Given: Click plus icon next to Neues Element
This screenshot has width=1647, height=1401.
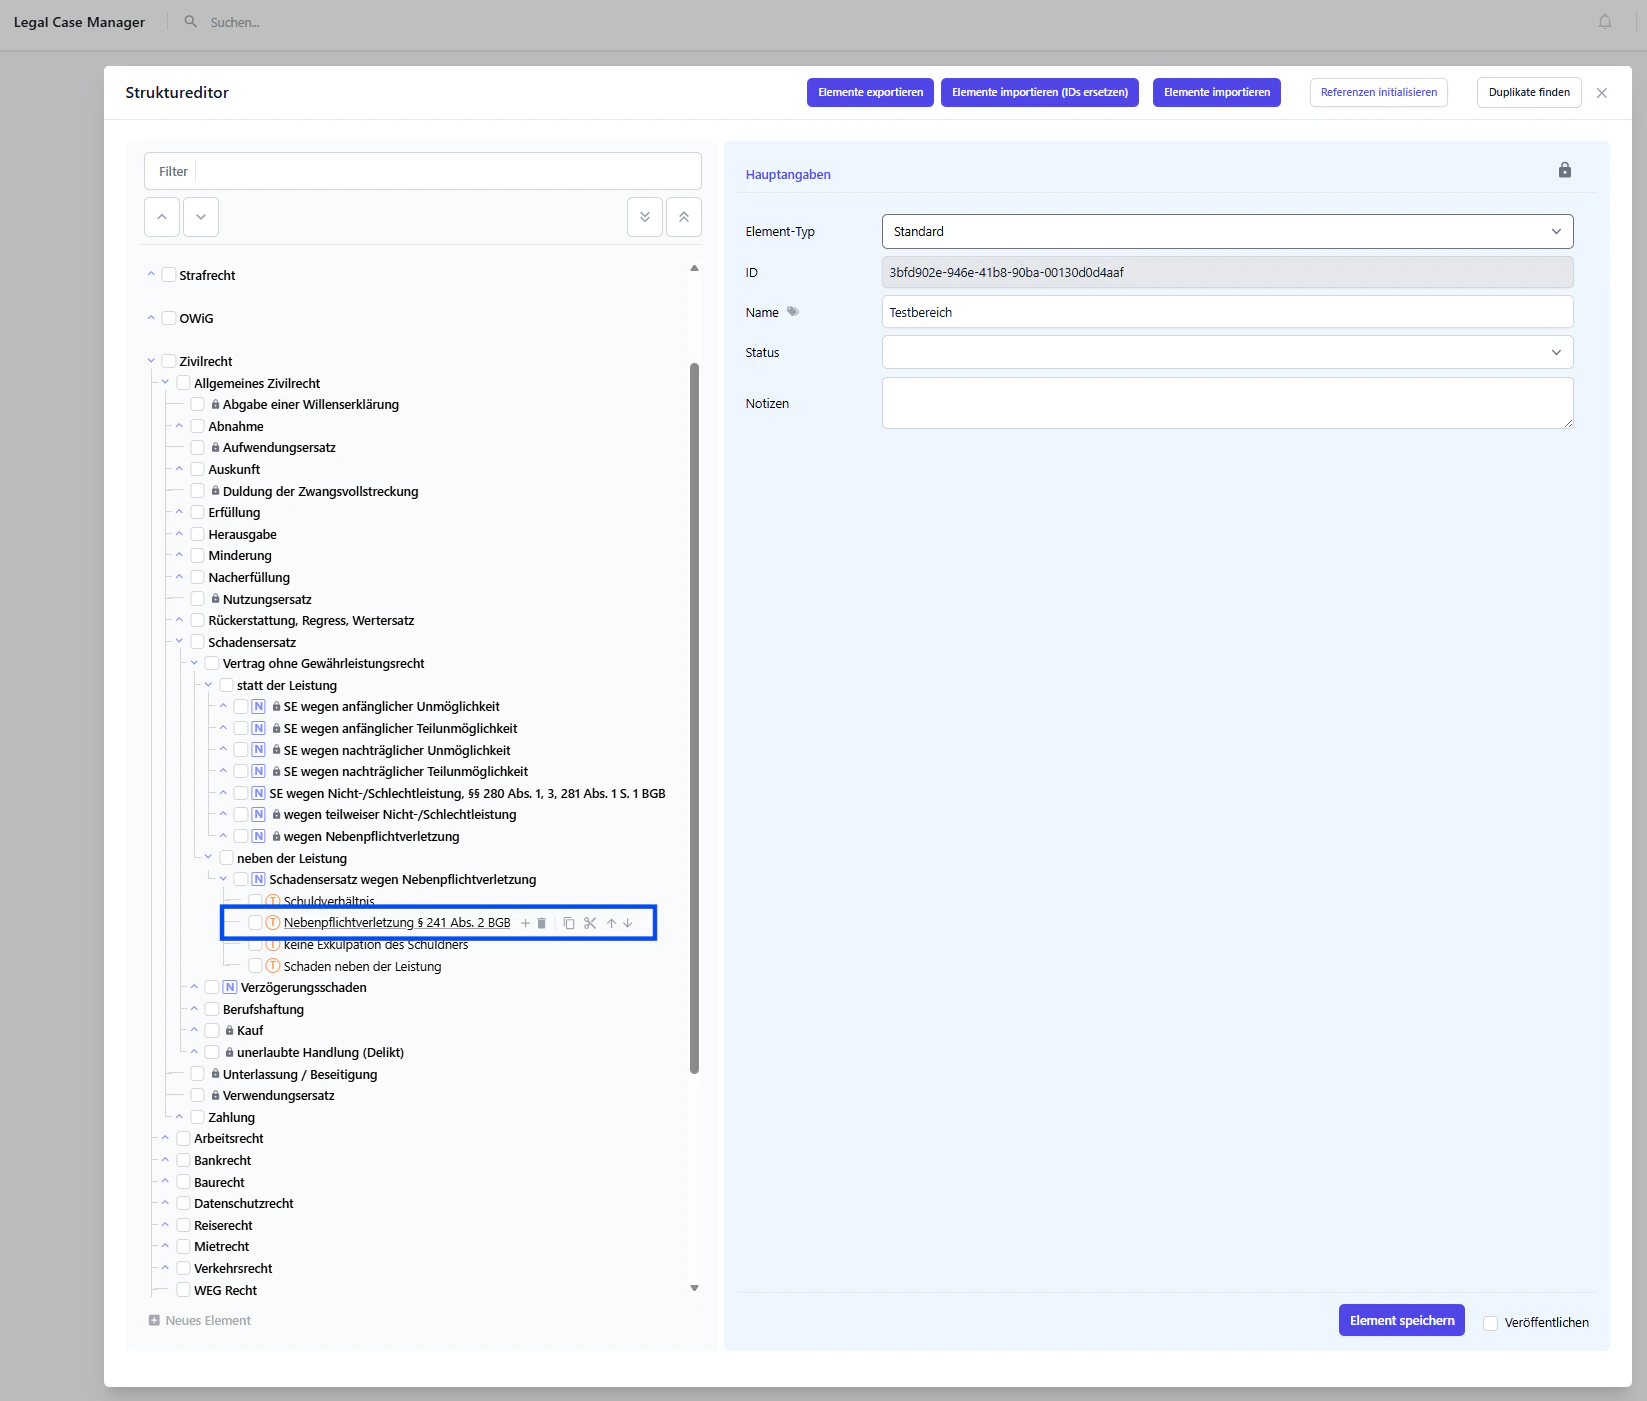Looking at the screenshot, I should [x=154, y=1321].
